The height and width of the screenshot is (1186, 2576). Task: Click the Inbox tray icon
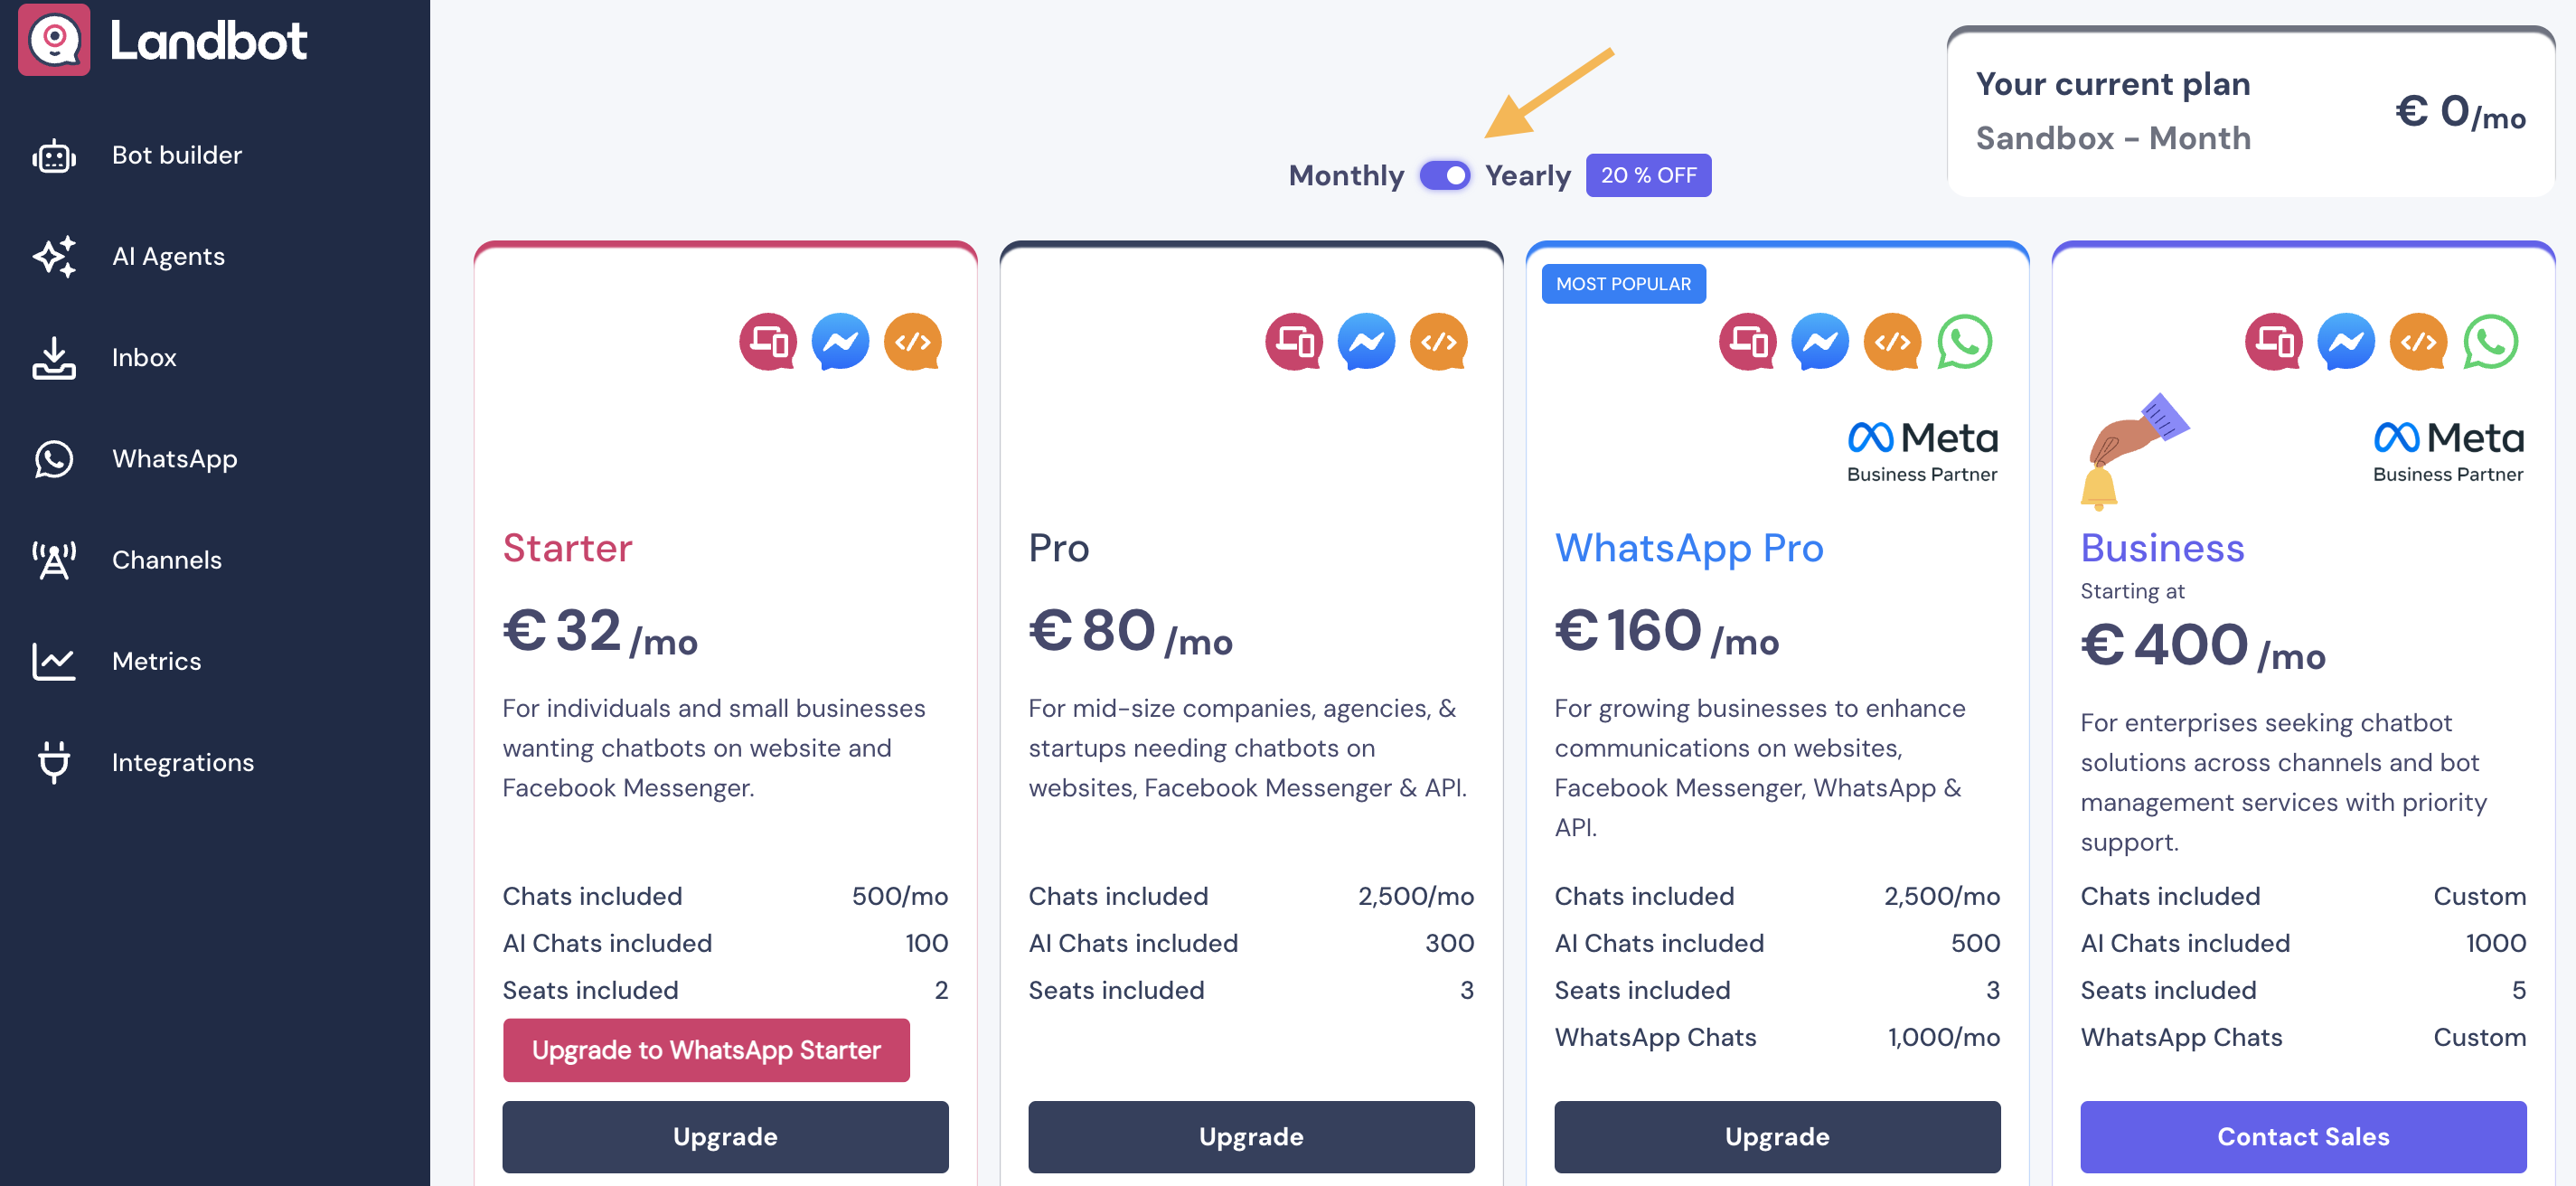click(x=54, y=358)
